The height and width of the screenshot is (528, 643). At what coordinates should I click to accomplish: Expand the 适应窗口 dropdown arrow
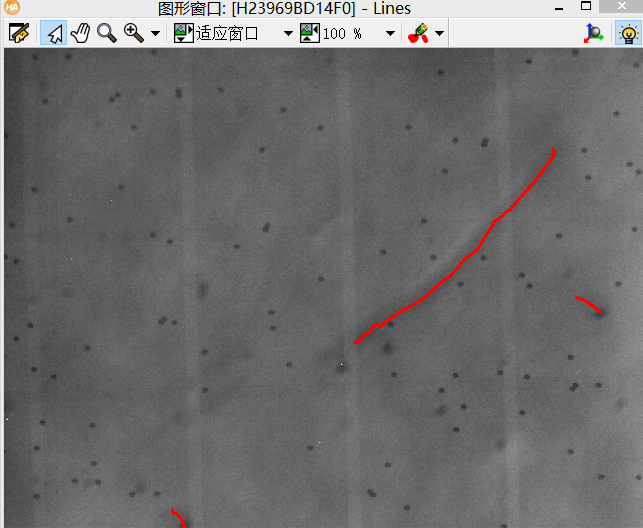tap(289, 33)
